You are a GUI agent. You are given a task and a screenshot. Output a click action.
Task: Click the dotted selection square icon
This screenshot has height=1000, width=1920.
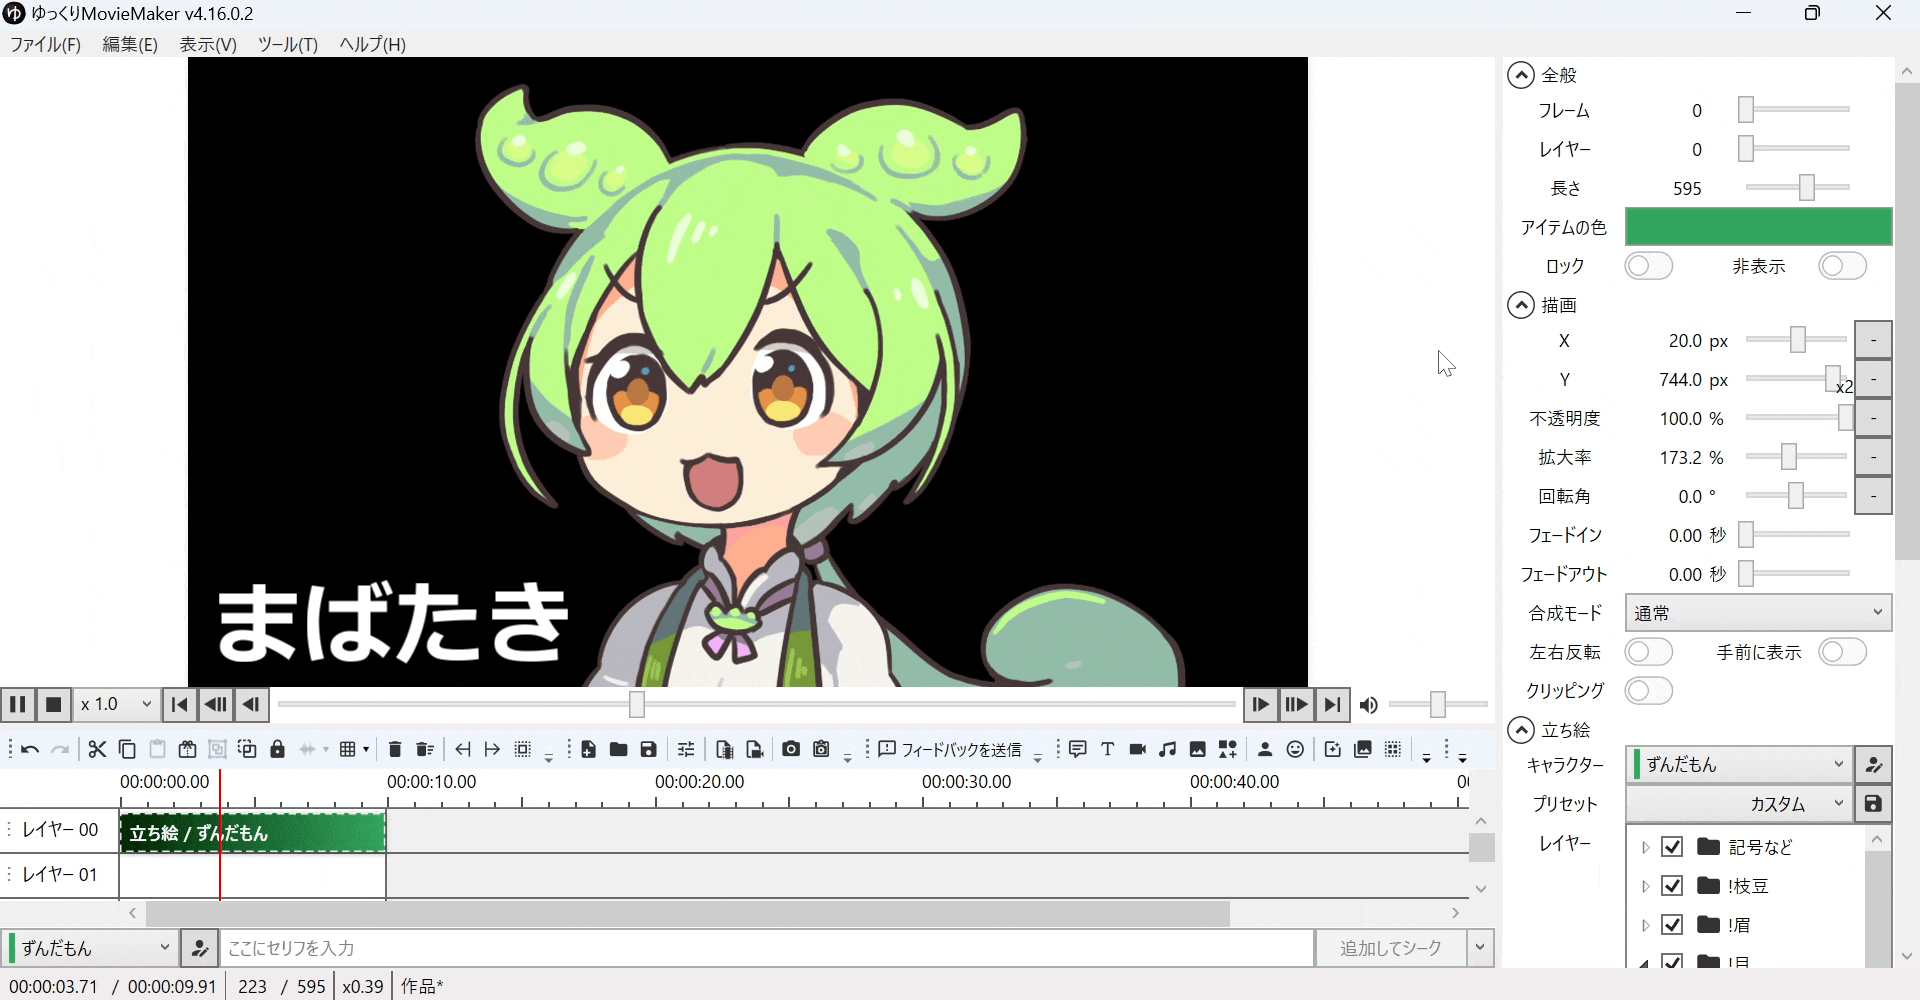click(522, 749)
